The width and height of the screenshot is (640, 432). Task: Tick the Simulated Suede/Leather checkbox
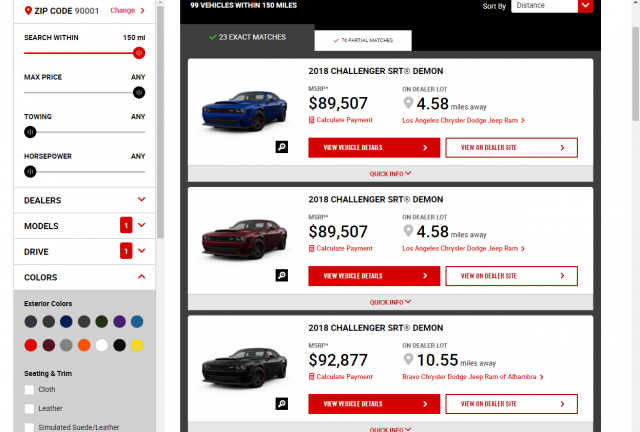30,427
